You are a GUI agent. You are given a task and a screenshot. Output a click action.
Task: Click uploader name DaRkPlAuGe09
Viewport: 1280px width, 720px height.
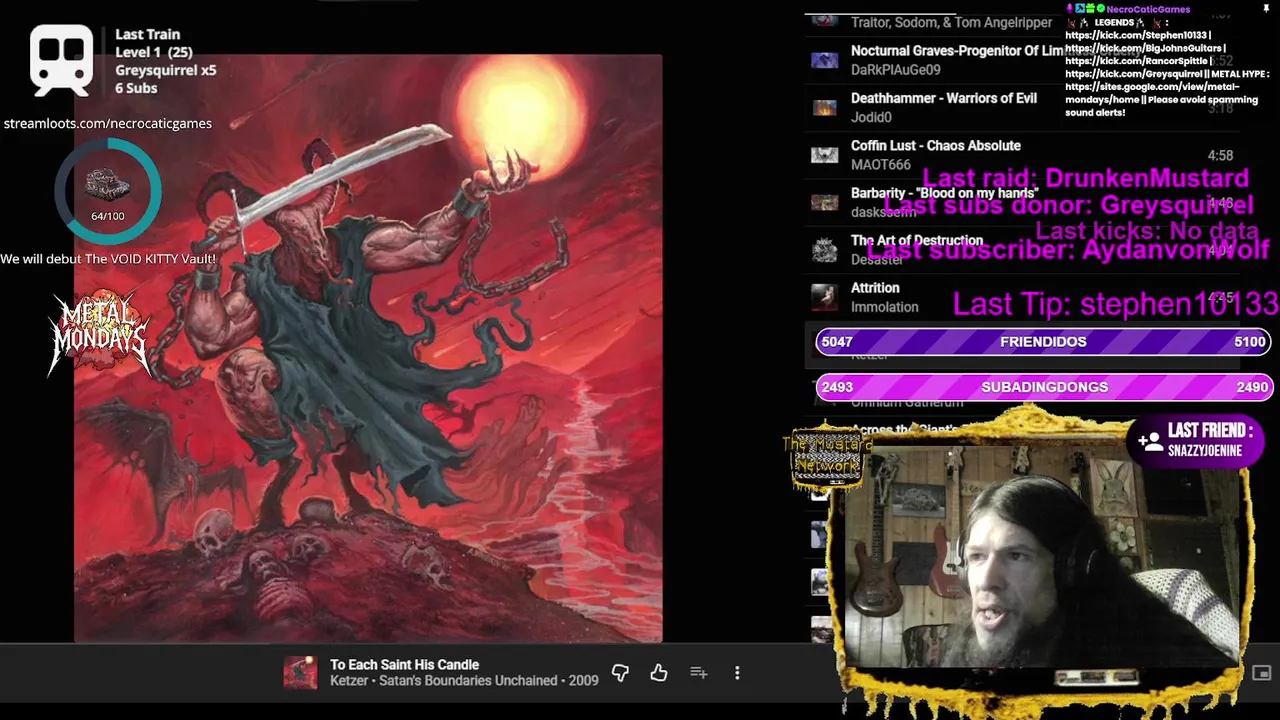tap(895, 70)
